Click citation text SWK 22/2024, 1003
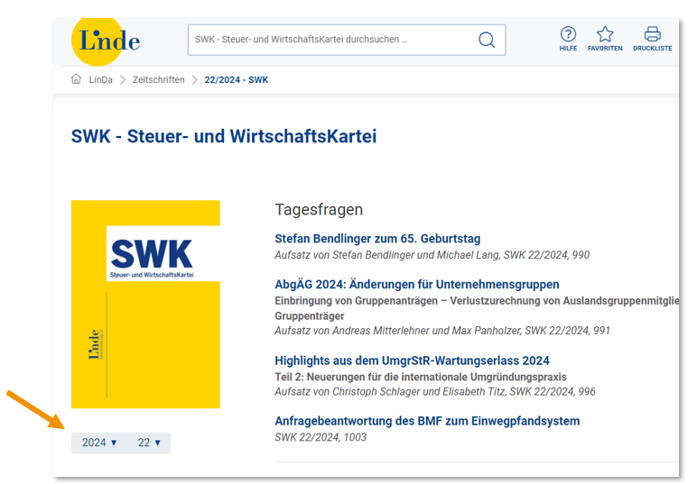 [320, 437]
